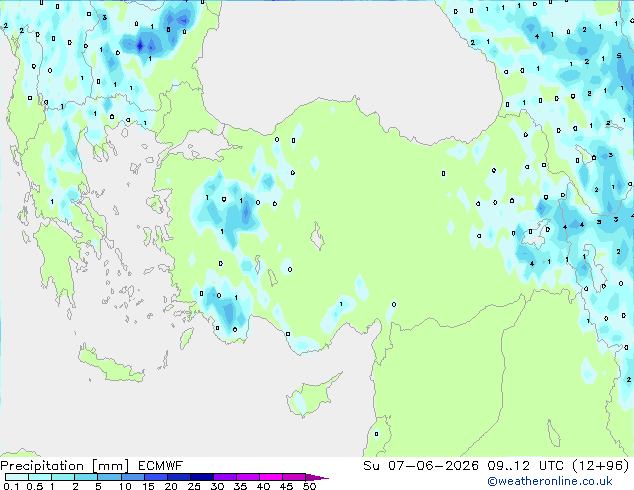Click the '(12+96)' forecast run text
Viewport: 634px width, 490px height.
click(x=601, y=466)
